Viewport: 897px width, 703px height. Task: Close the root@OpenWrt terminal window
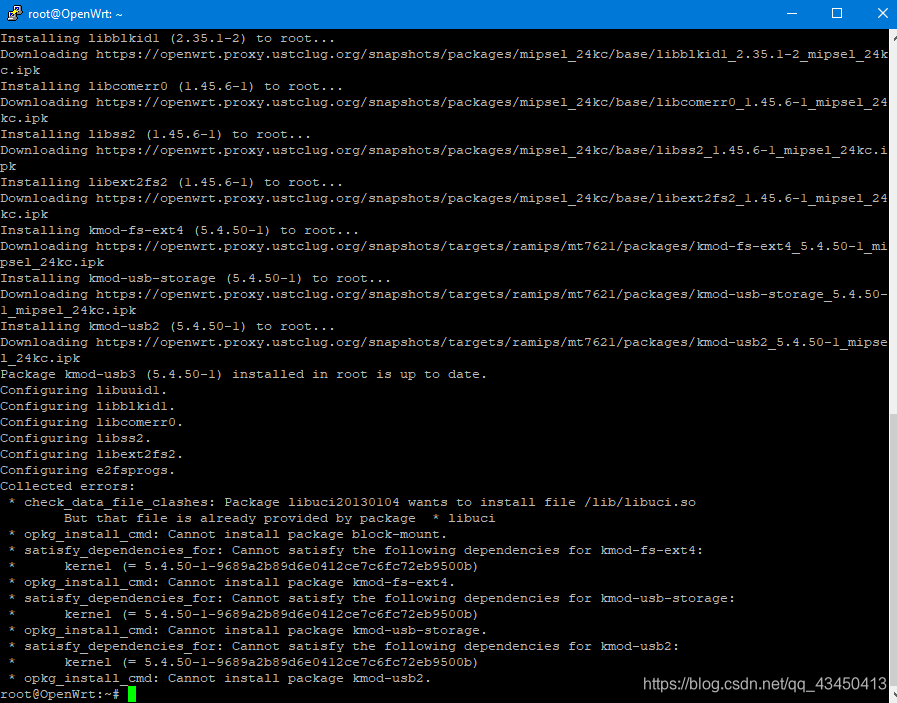pyautogui.click(x=882, y=13)
